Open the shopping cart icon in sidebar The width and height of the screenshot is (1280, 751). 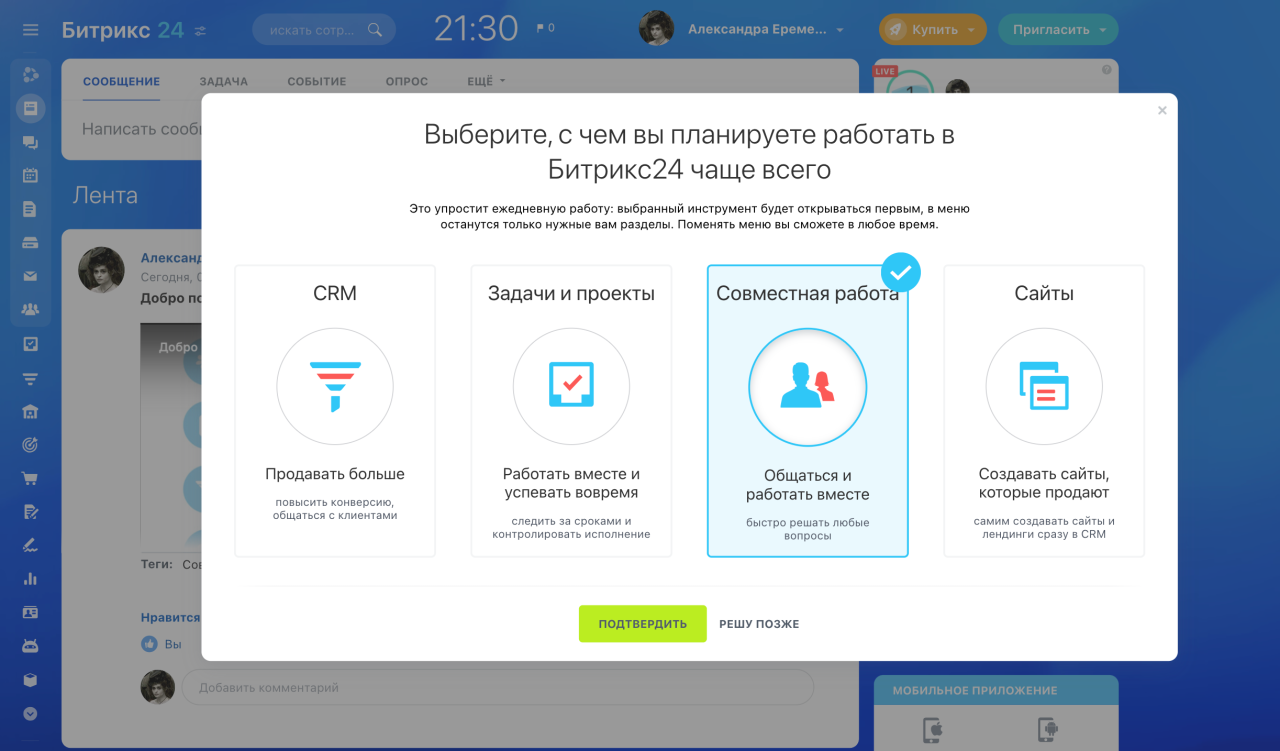tap(30, 478)
